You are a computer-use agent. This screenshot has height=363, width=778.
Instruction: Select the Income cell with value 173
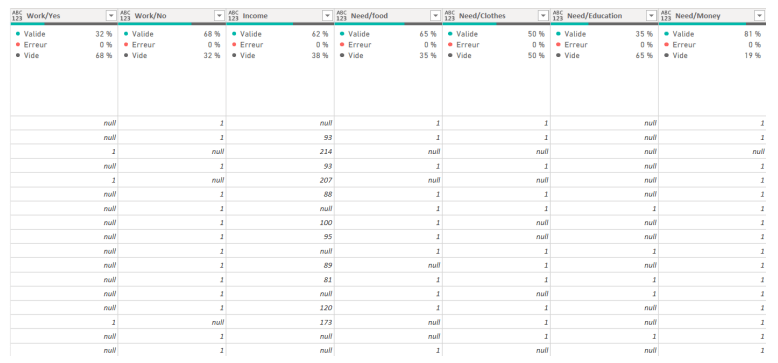[x=280, y=322]
